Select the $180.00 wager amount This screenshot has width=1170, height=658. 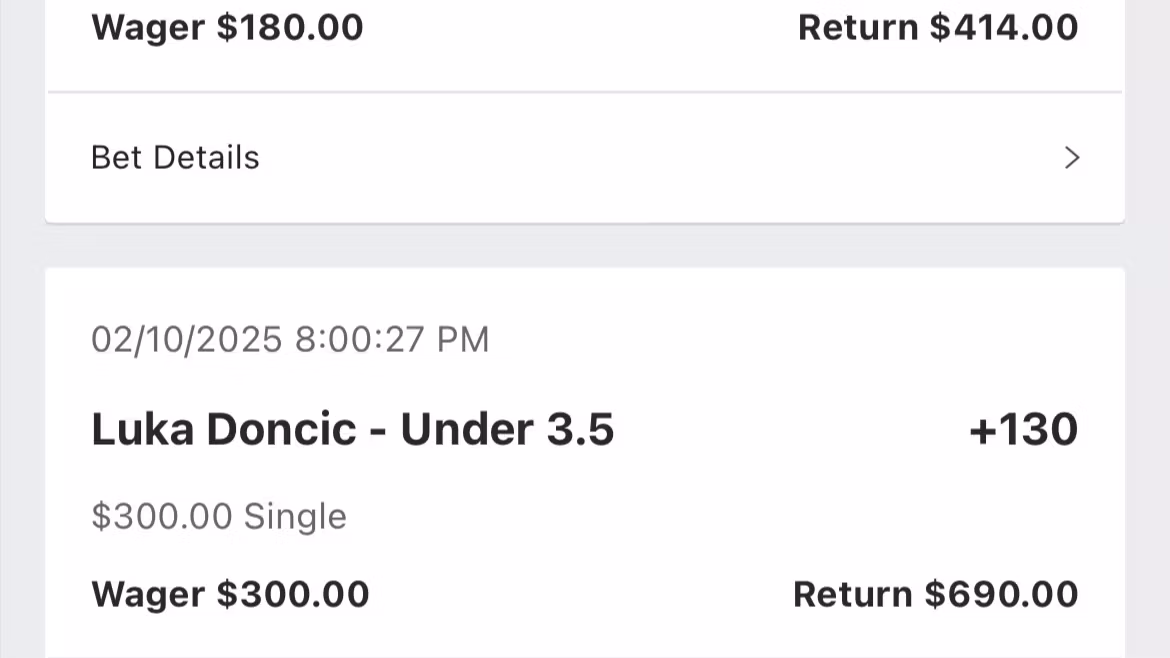click(290, 27)
